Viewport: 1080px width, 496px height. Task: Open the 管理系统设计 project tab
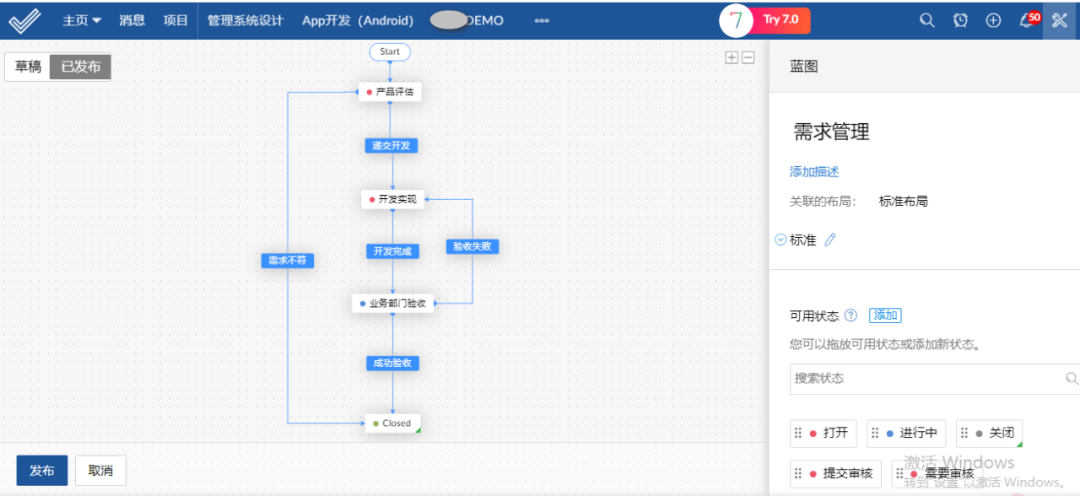245,21
